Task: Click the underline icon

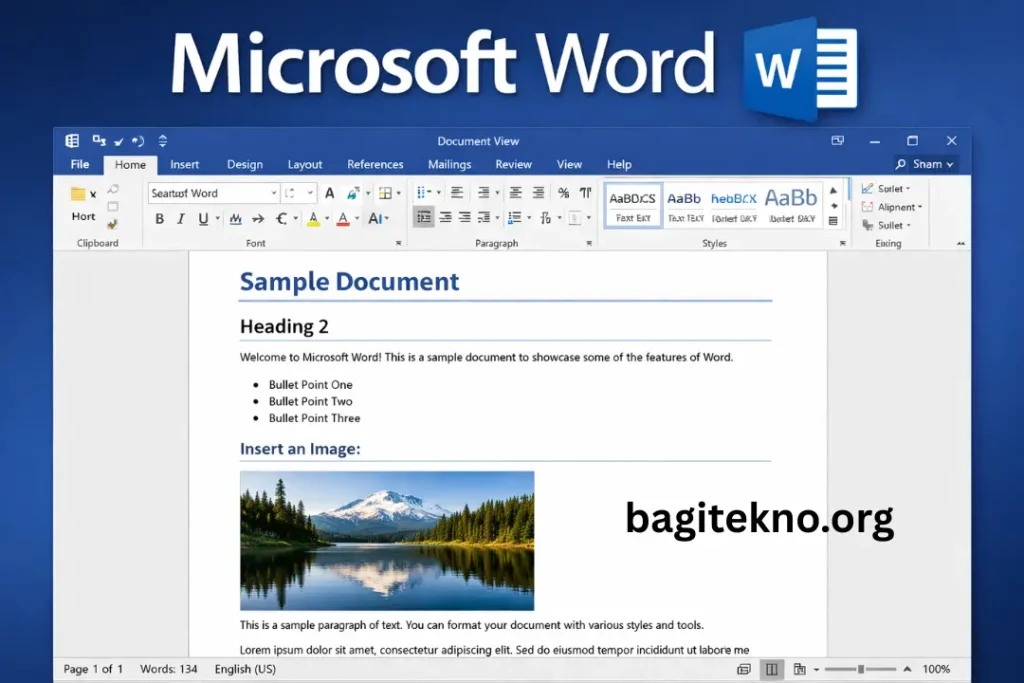Action: coord(202,218)
